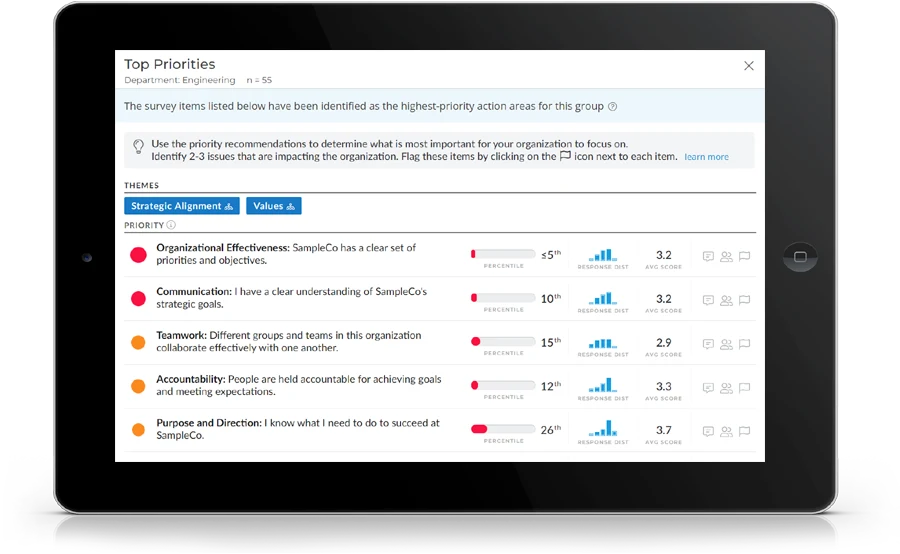This screenshot has height=554, width=900.
Task: Open Teamwork response distribution chart
Action: coord(601,342)
